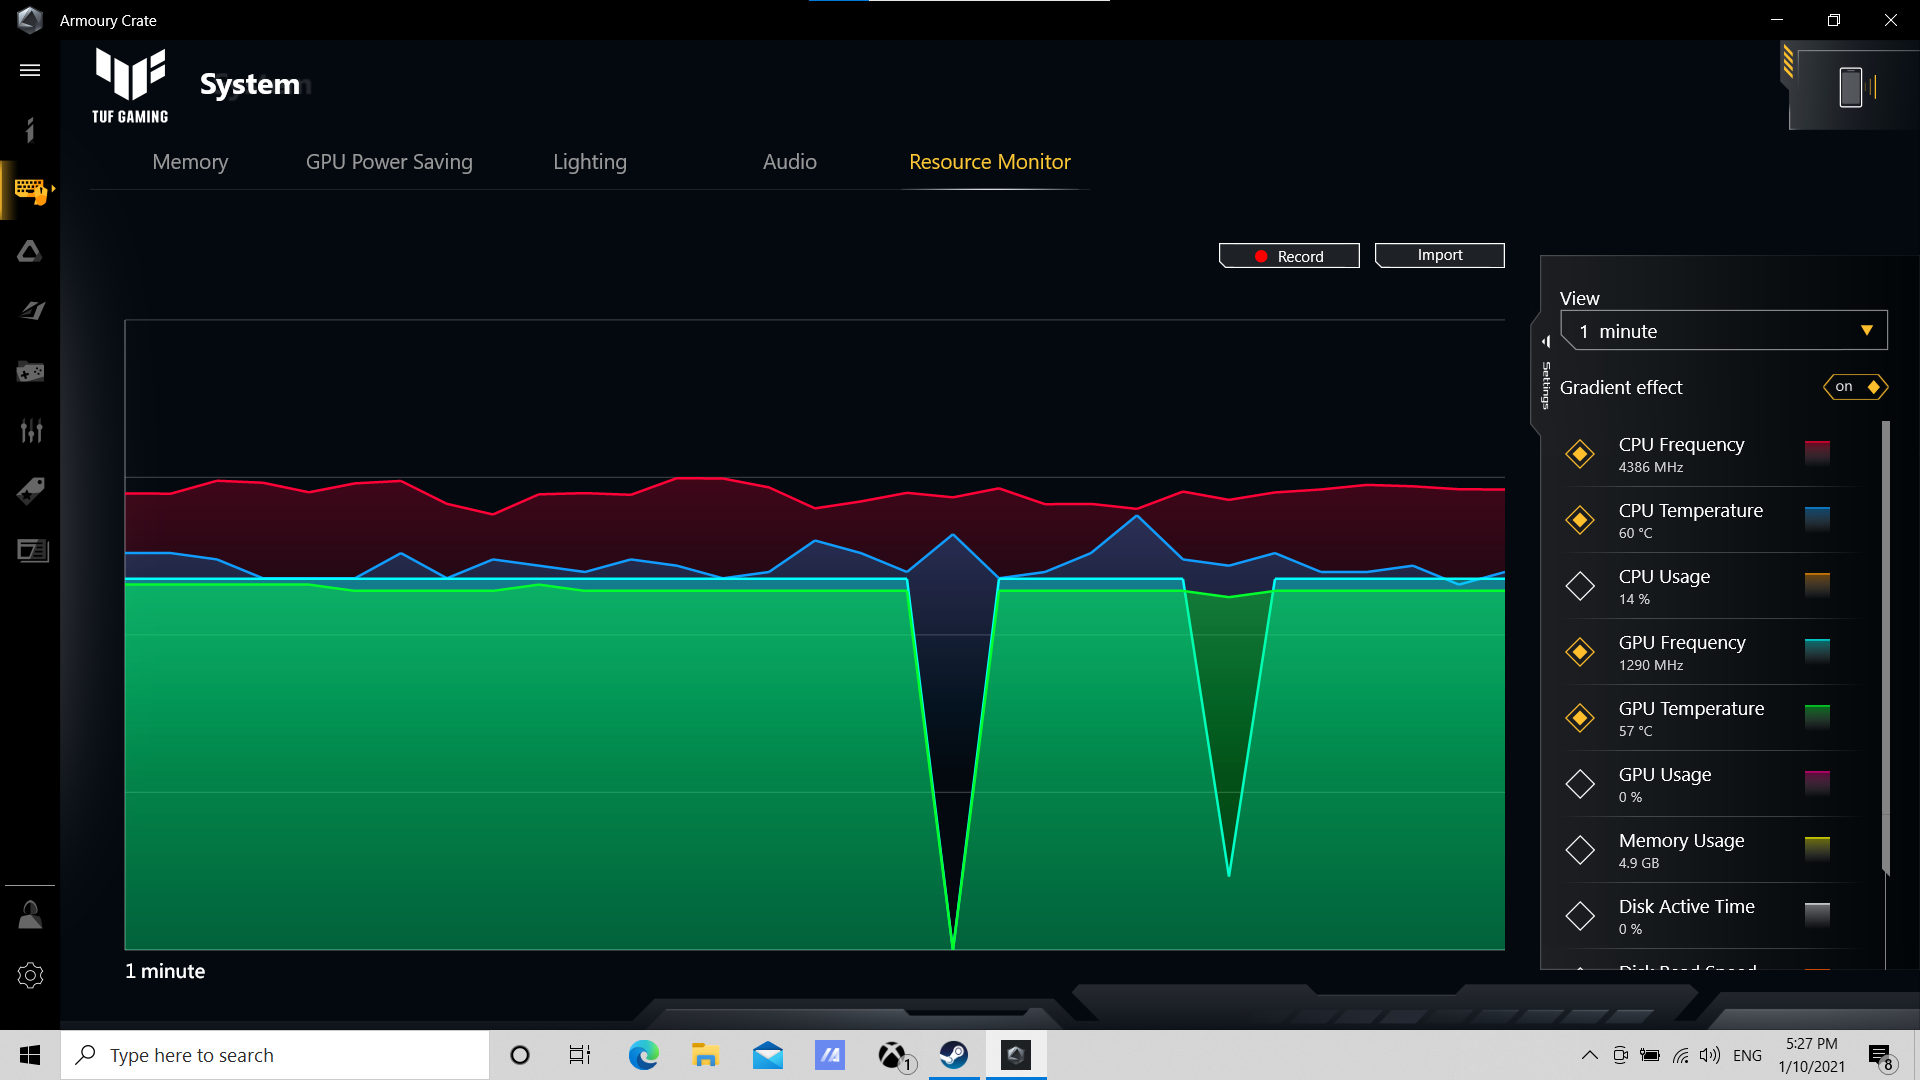Open the Aura Sync triangle icon
The height and width of the screenshot is (1080, 1920).
[30, 251]
